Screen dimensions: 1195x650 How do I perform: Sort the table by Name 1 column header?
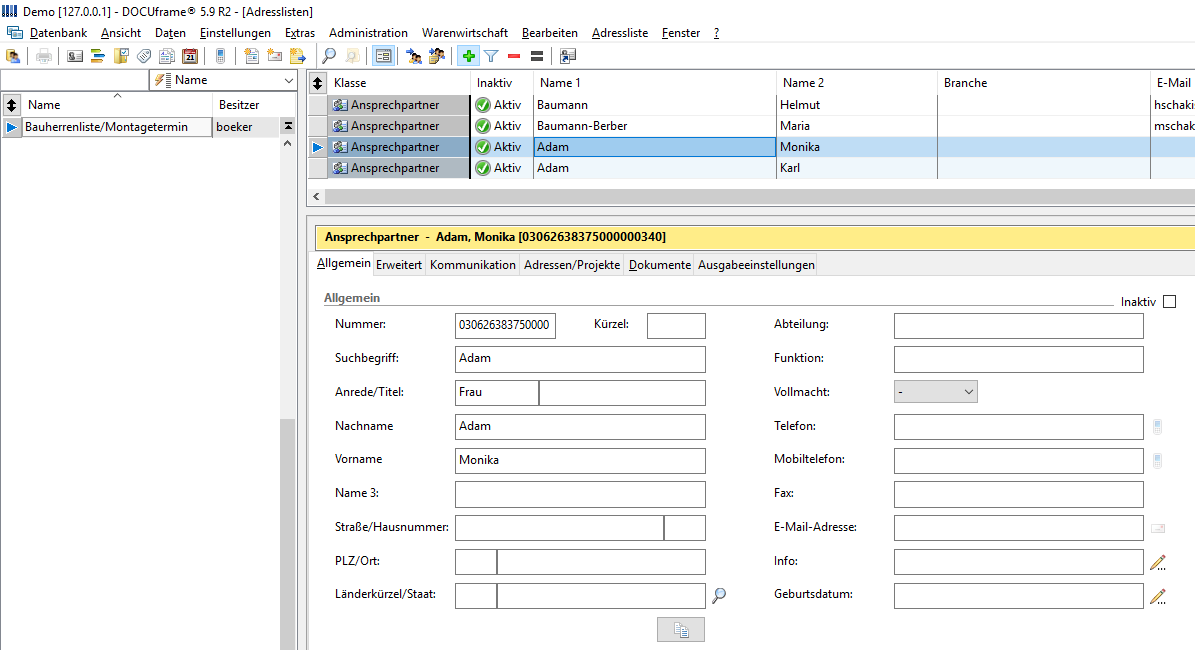(x=655, y=83)
